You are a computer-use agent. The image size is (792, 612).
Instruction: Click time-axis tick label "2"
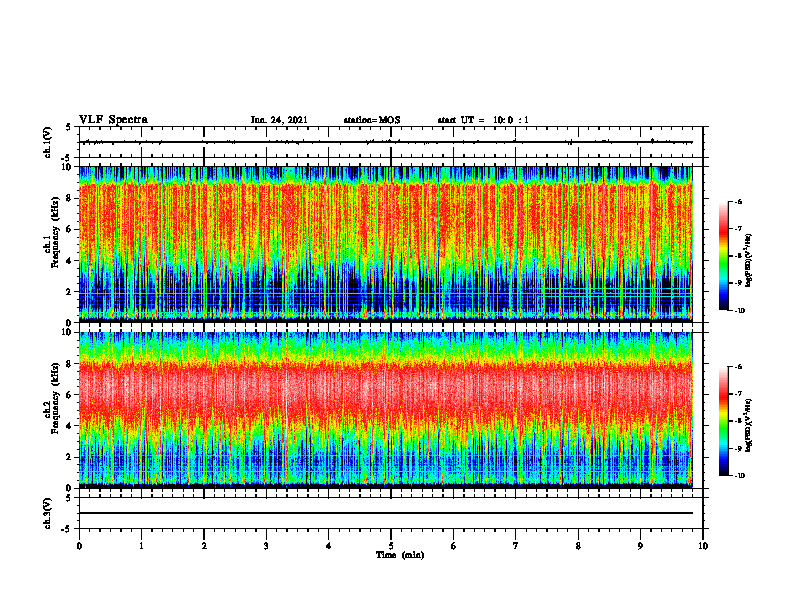click(x=204, y=546)
